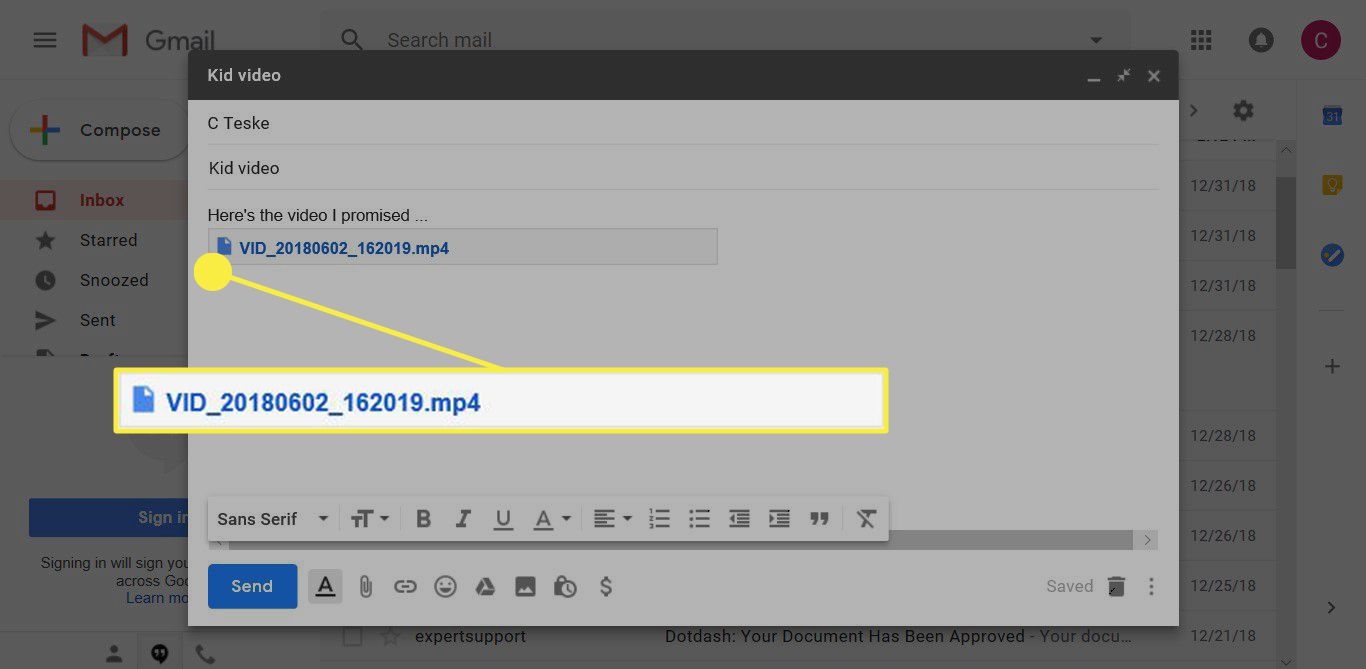Open more compose options menu

pos(1151,587)
